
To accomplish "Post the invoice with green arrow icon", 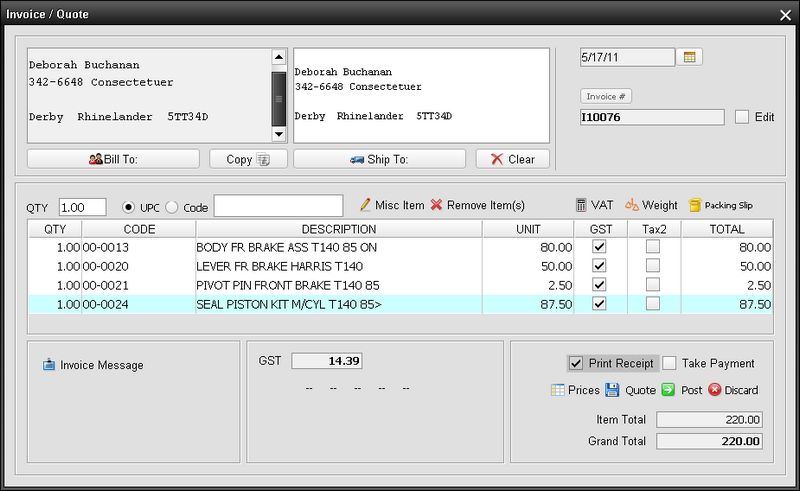I will [x=668, y=390].
